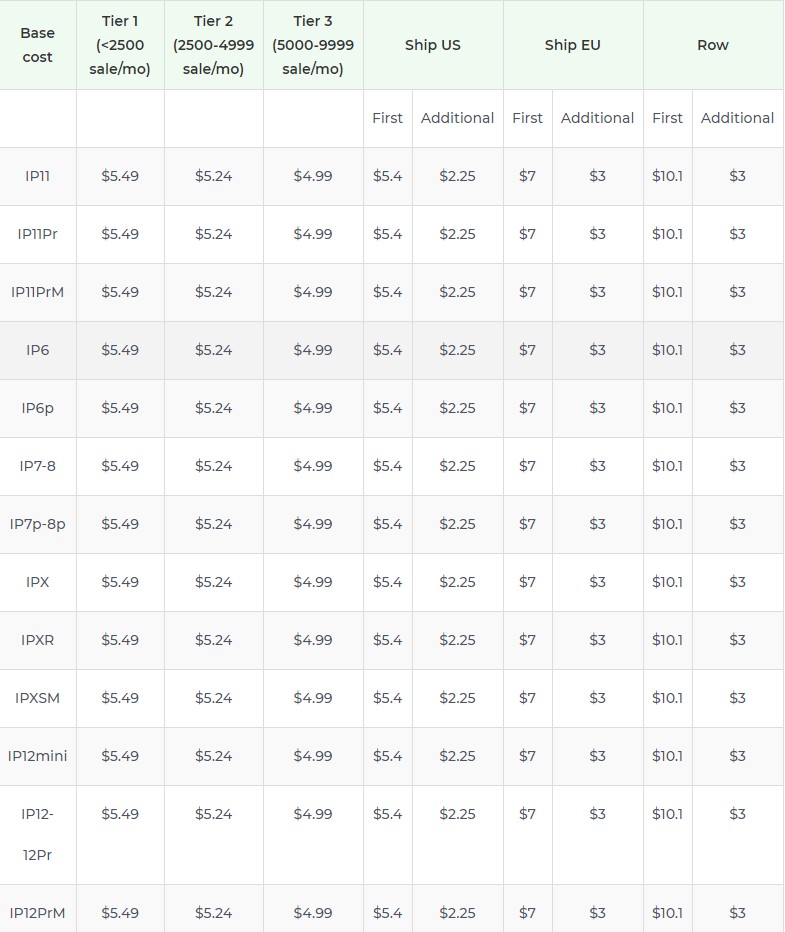The image size is (785, 932).
Task: Select the $2.25 US additional shipping for IP6p
Action: (x=458, y=408)
